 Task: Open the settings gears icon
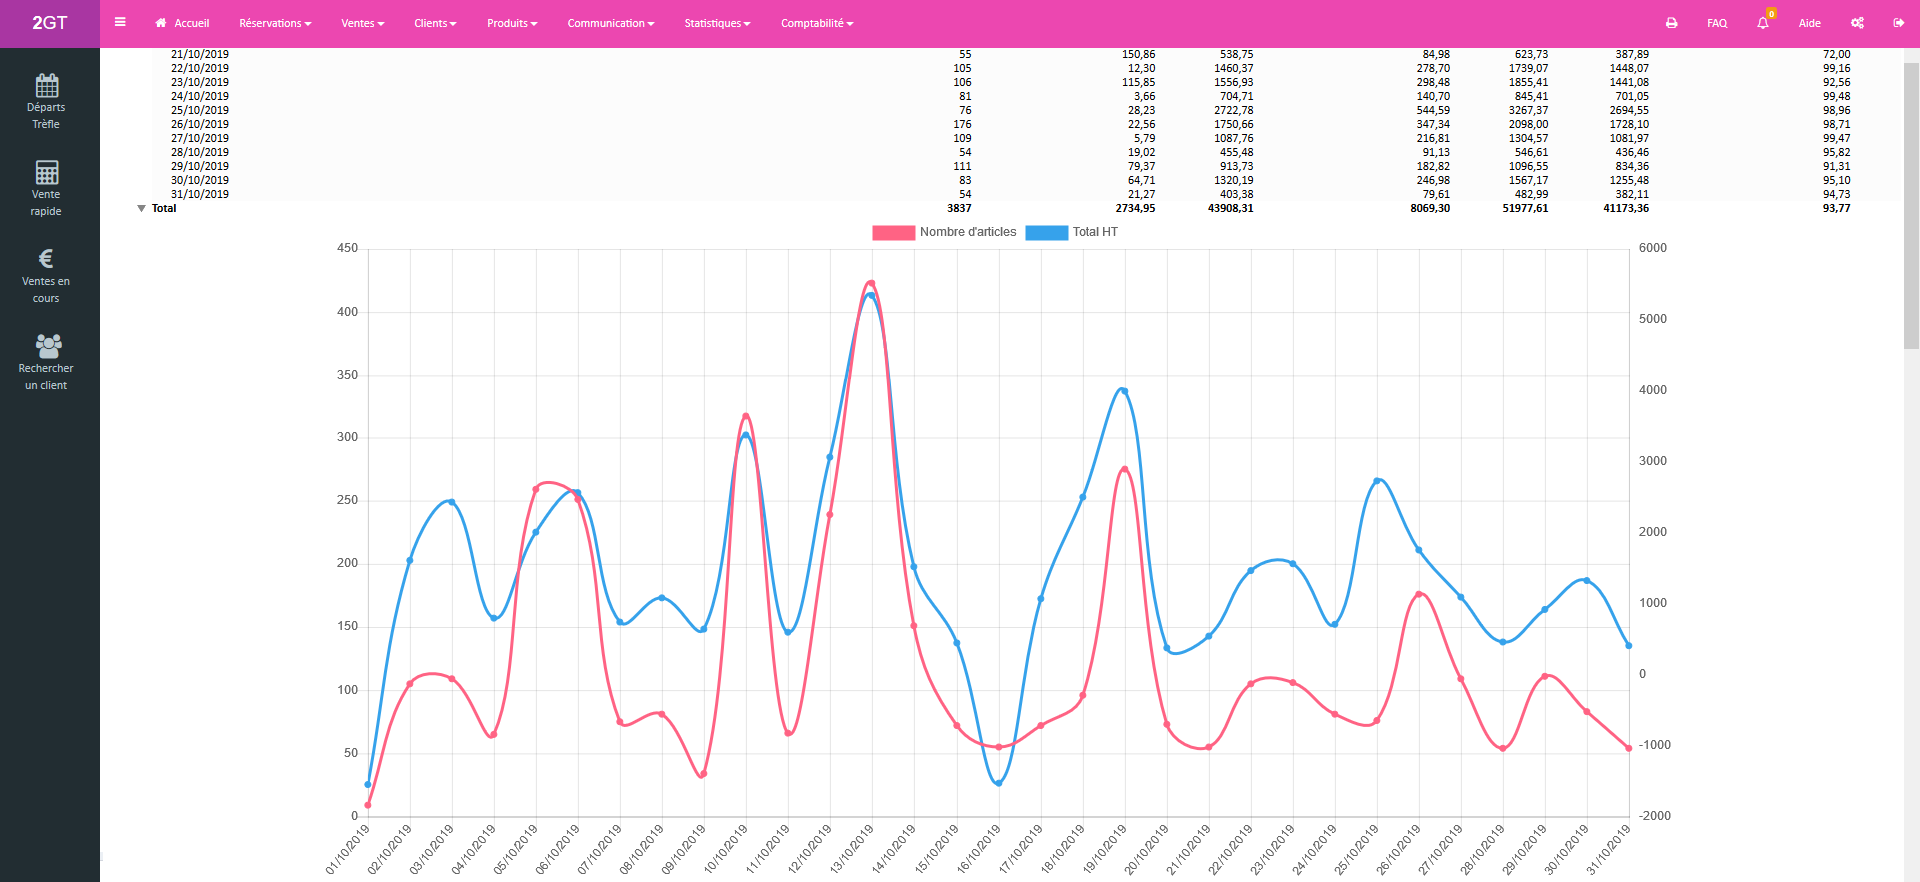click(x=1857, y=23)
